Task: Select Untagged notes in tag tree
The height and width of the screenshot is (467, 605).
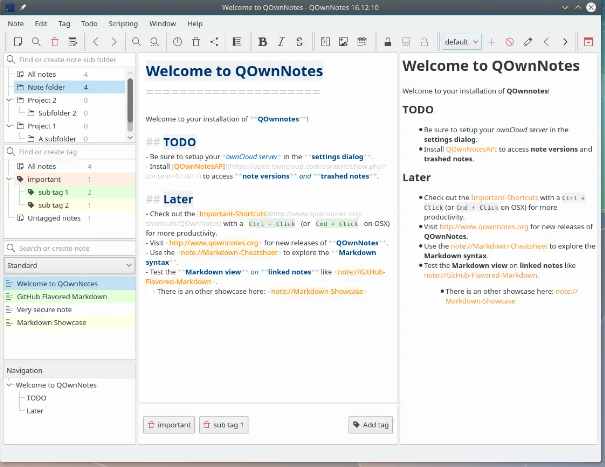Action: [x=54, y=218]
